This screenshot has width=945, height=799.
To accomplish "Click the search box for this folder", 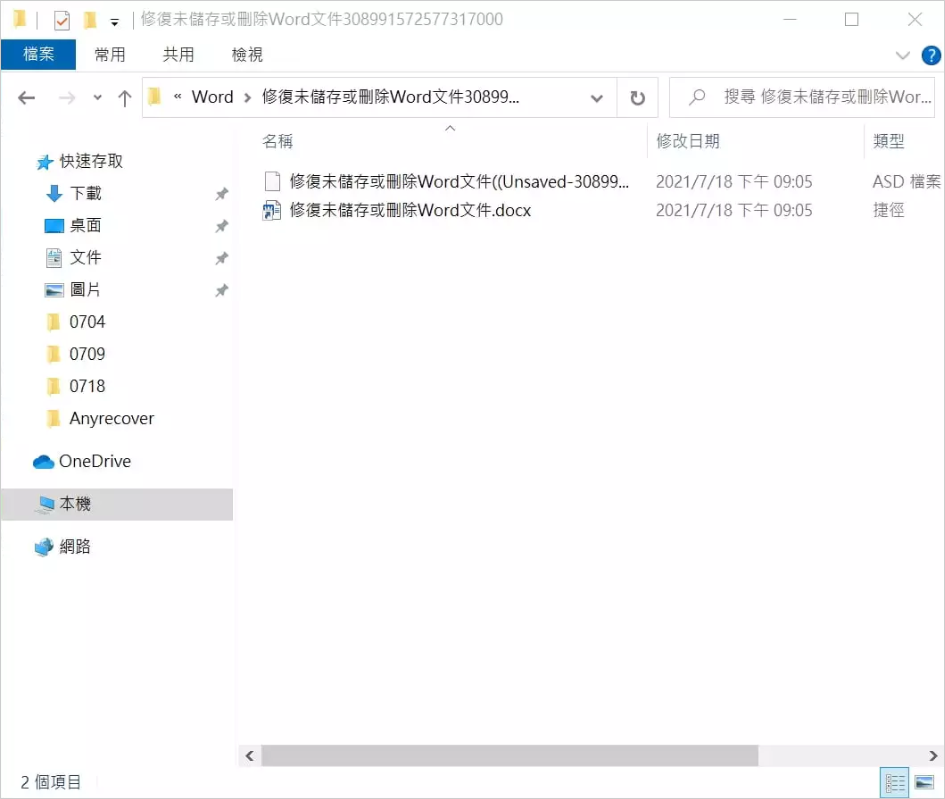I will tap(802, 97).
